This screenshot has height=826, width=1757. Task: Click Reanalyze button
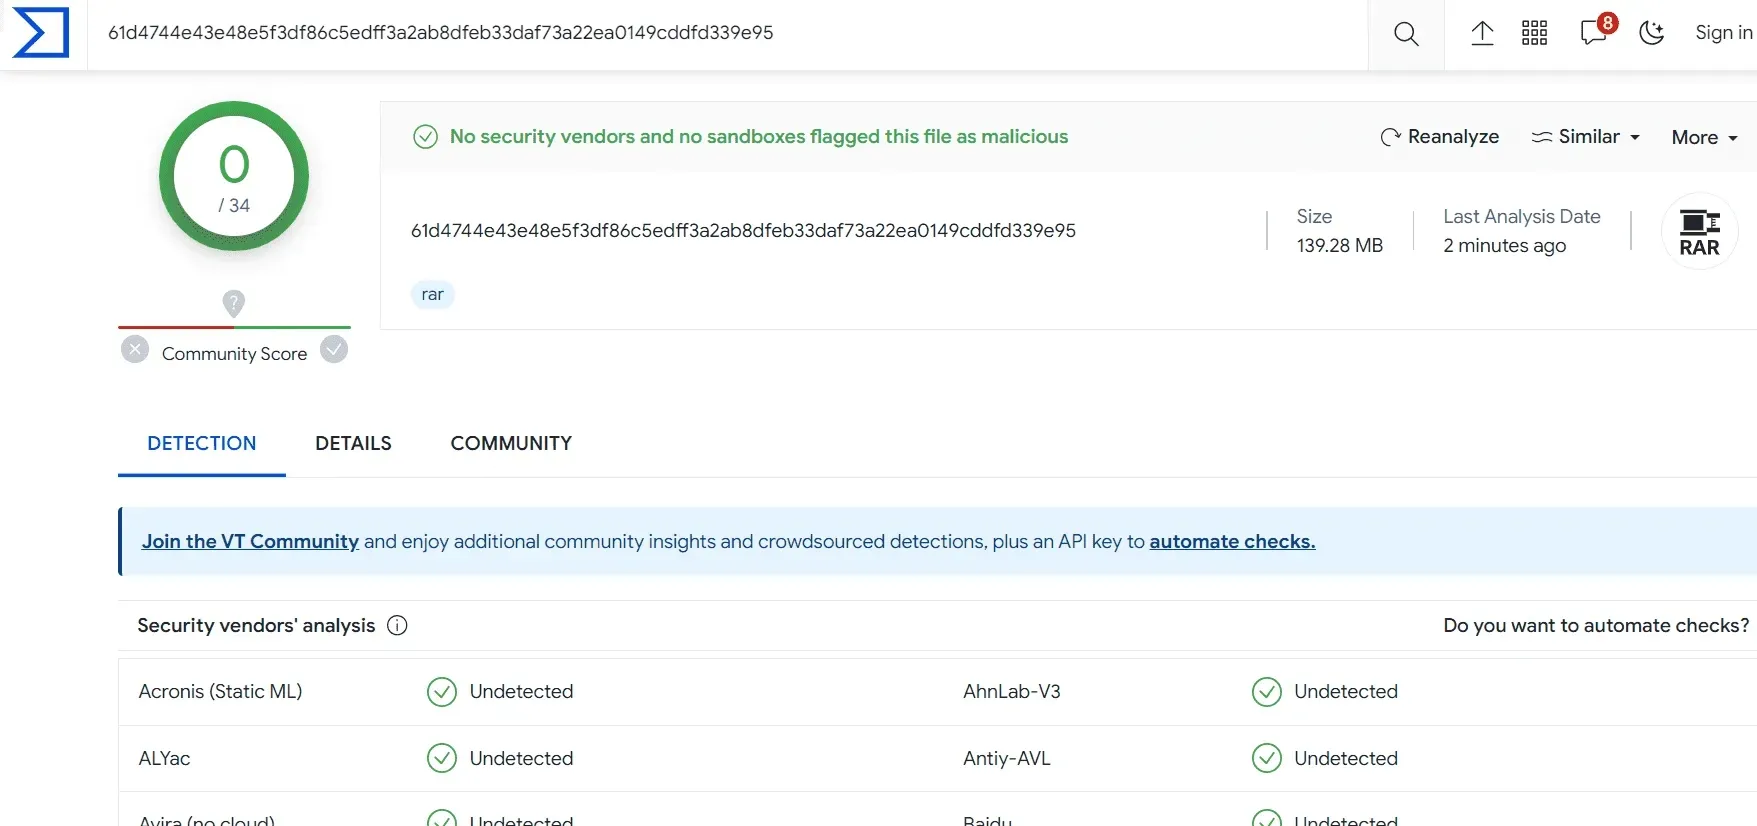1440,137
